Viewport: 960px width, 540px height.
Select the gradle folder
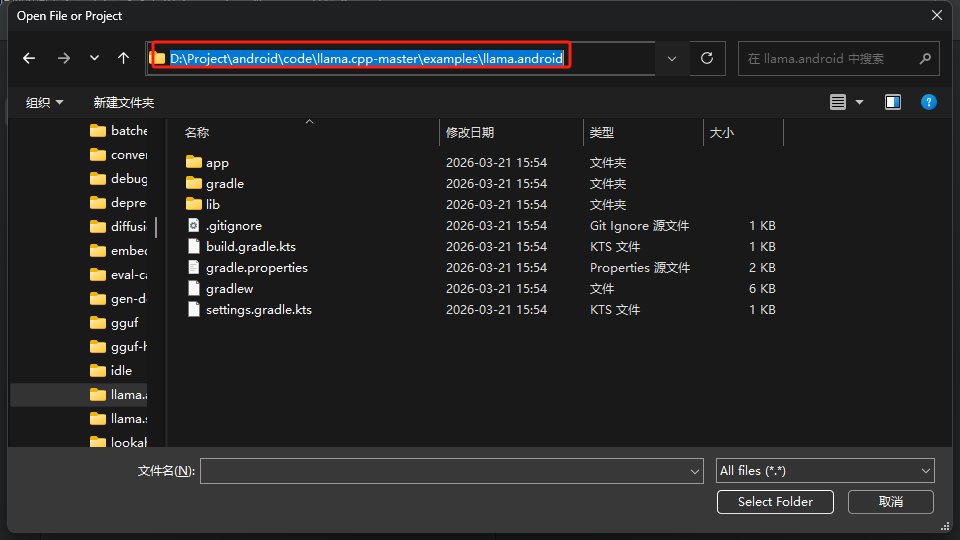pos(225,184)
